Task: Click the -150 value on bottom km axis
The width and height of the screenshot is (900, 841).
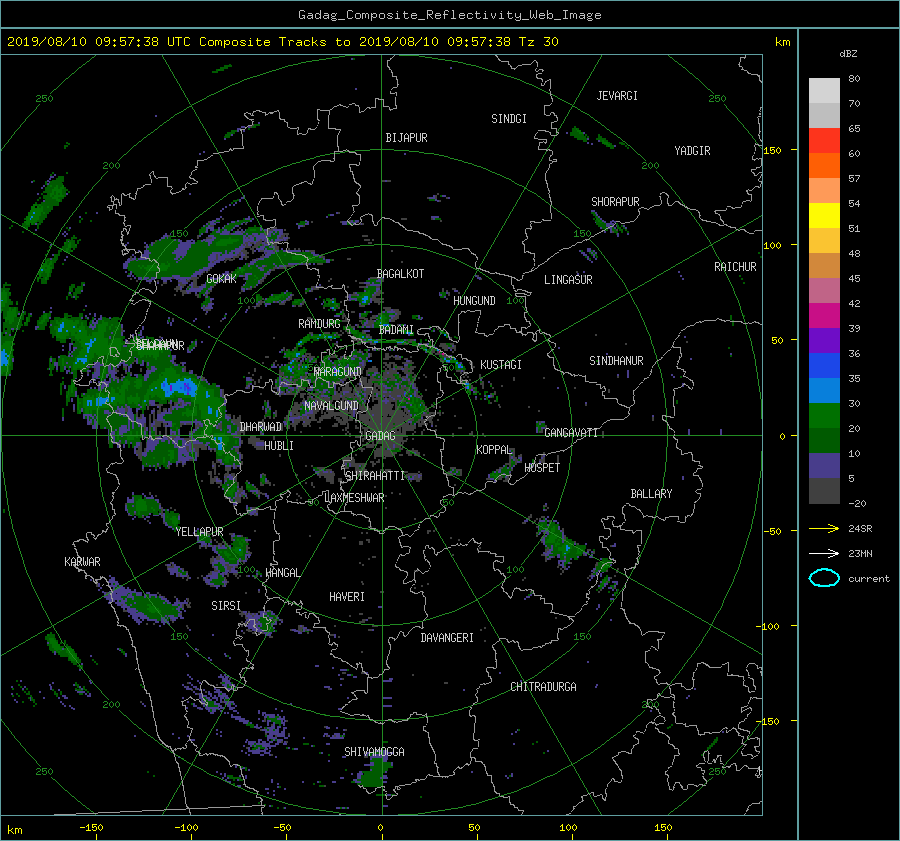Action: click(91, 828)
